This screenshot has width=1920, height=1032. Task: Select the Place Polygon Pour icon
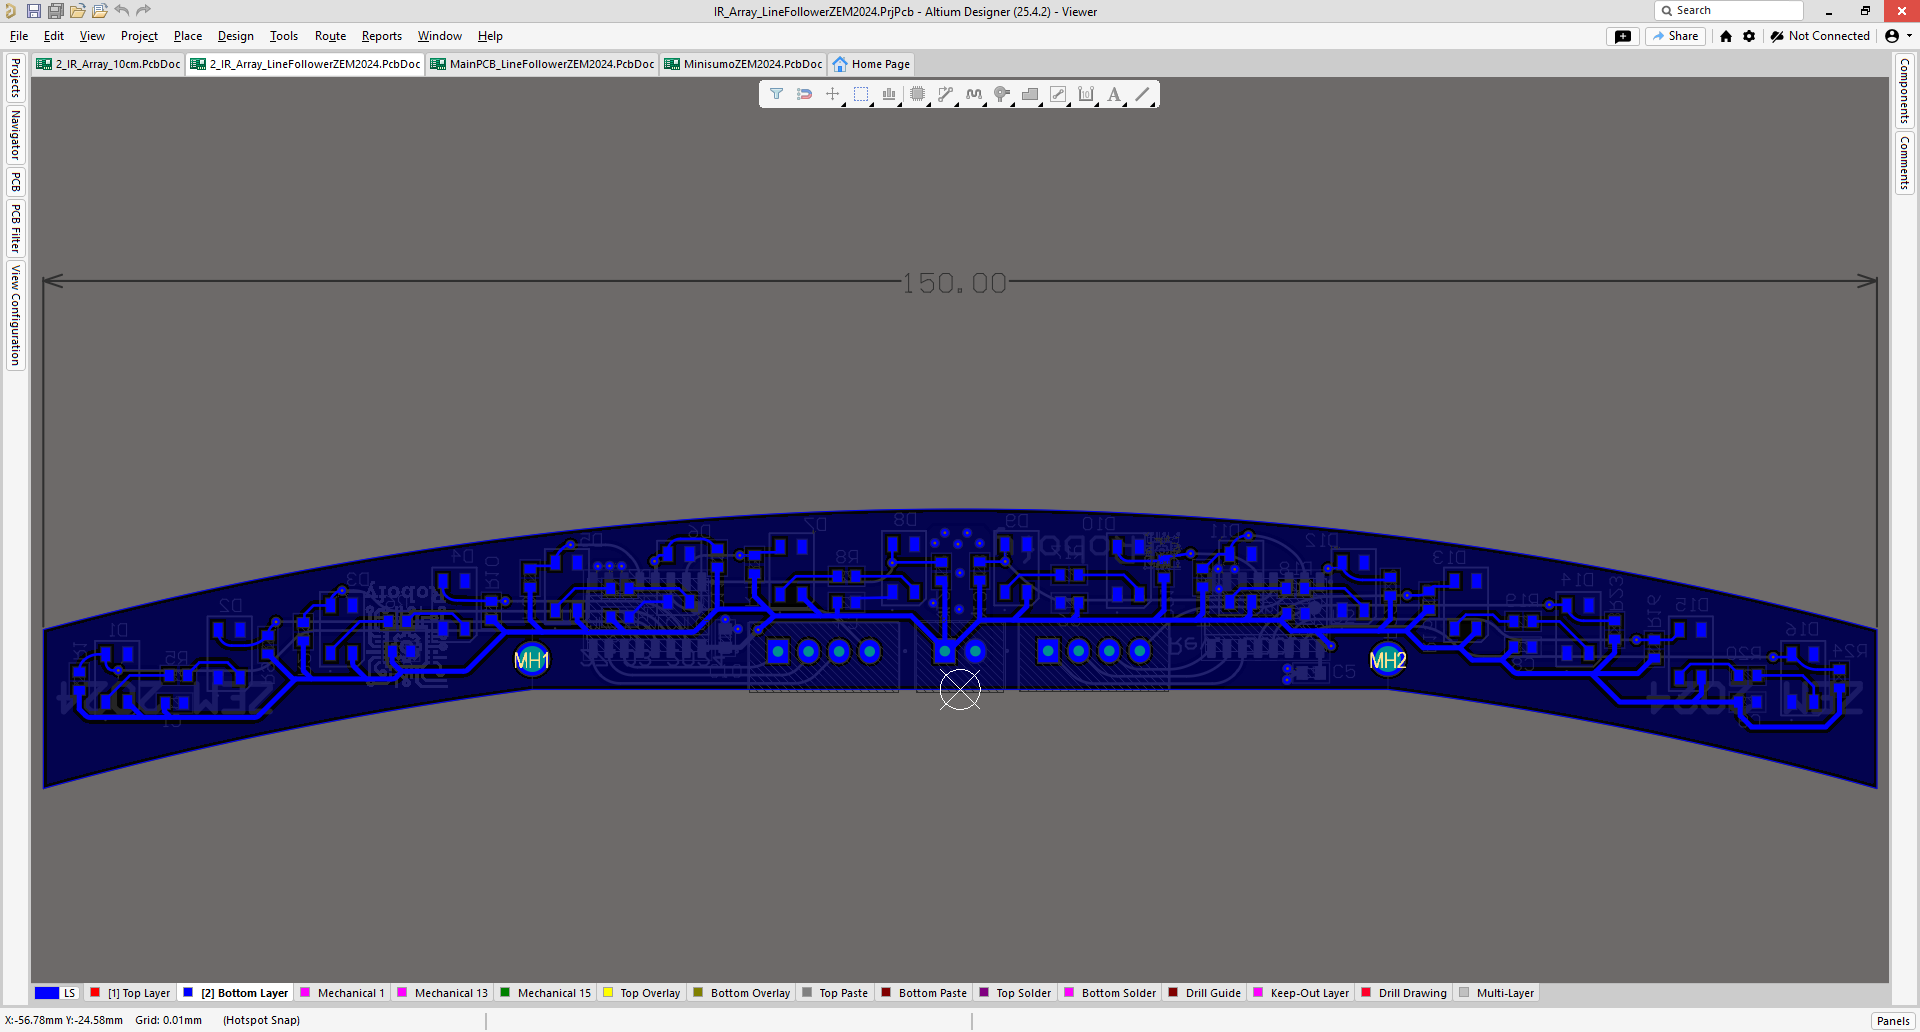tap(1030, 94)
